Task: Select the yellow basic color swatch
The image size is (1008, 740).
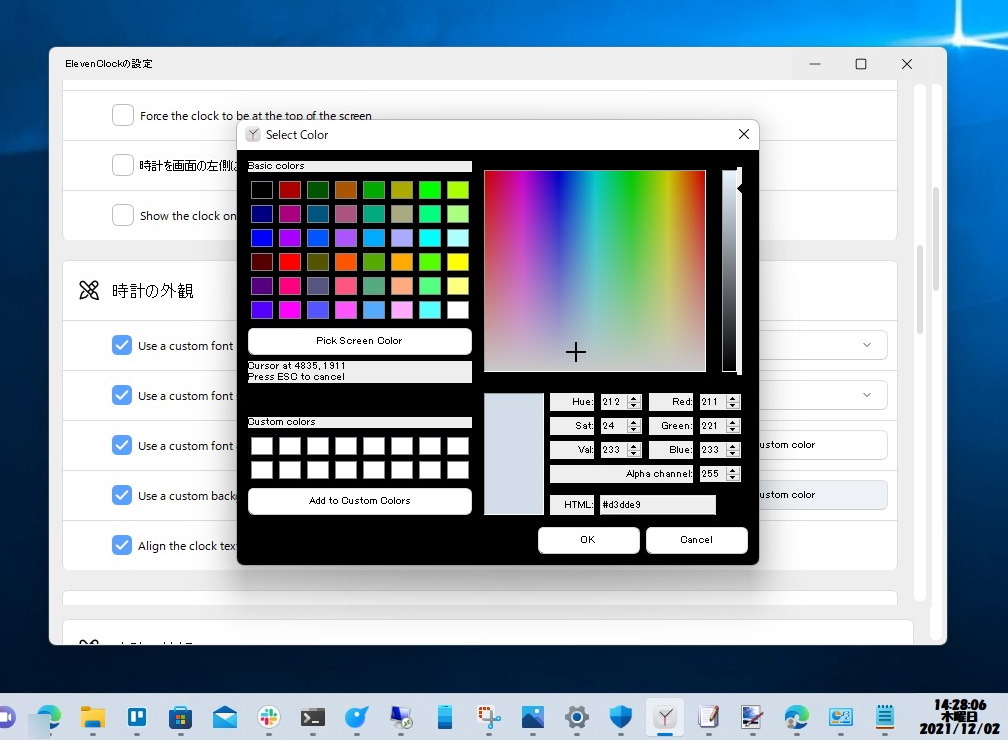Action: 458,262
